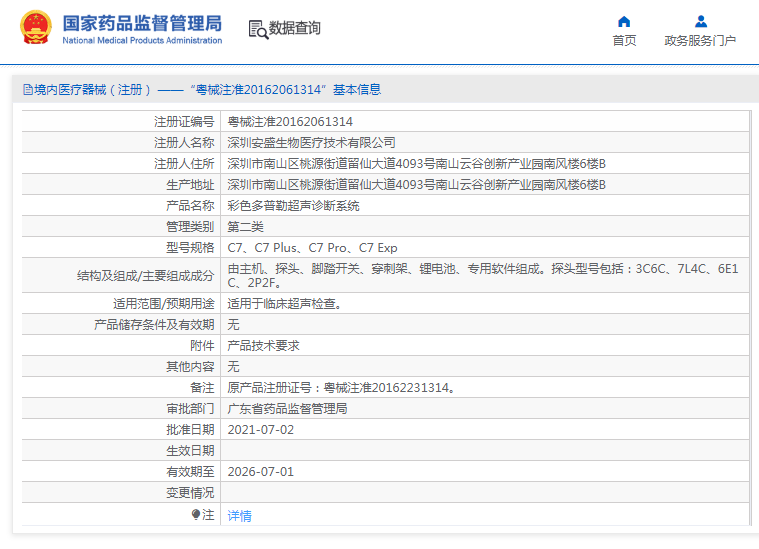
Task: Click the document icon beside 境内医疗器械 heading
Action: 27,90
